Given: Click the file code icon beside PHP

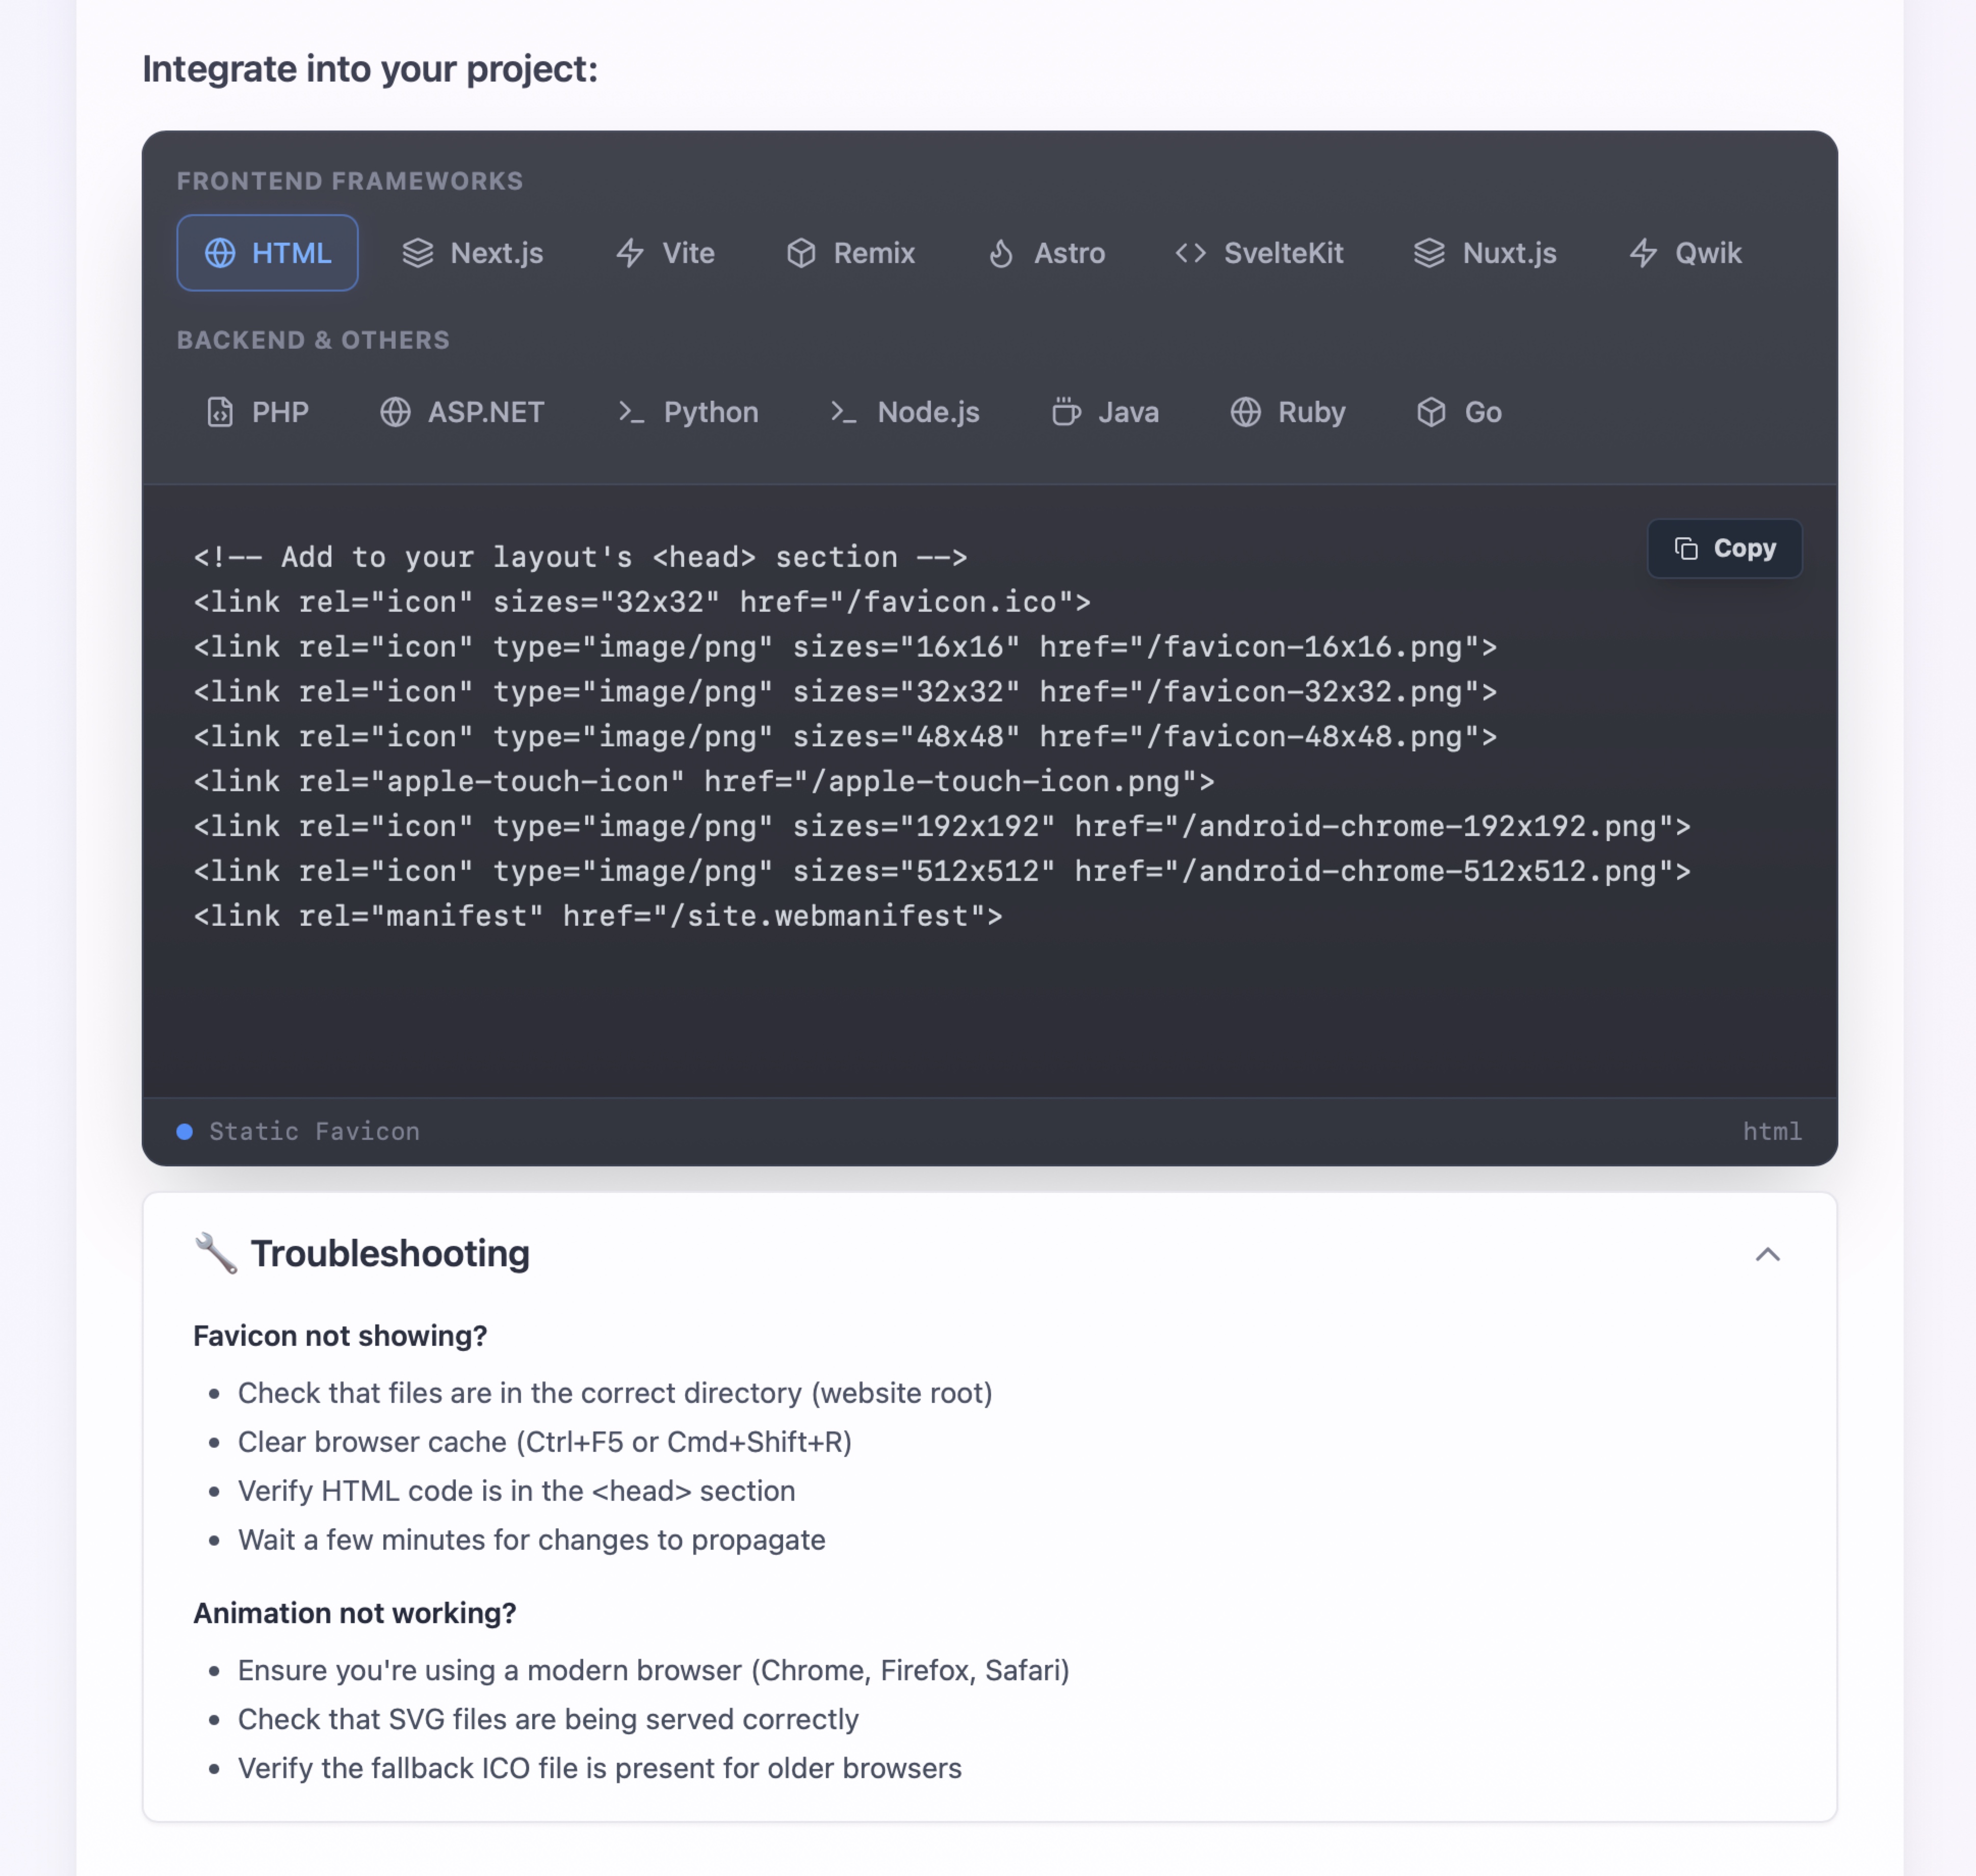Looking at the screenshot, I should 220,412.
